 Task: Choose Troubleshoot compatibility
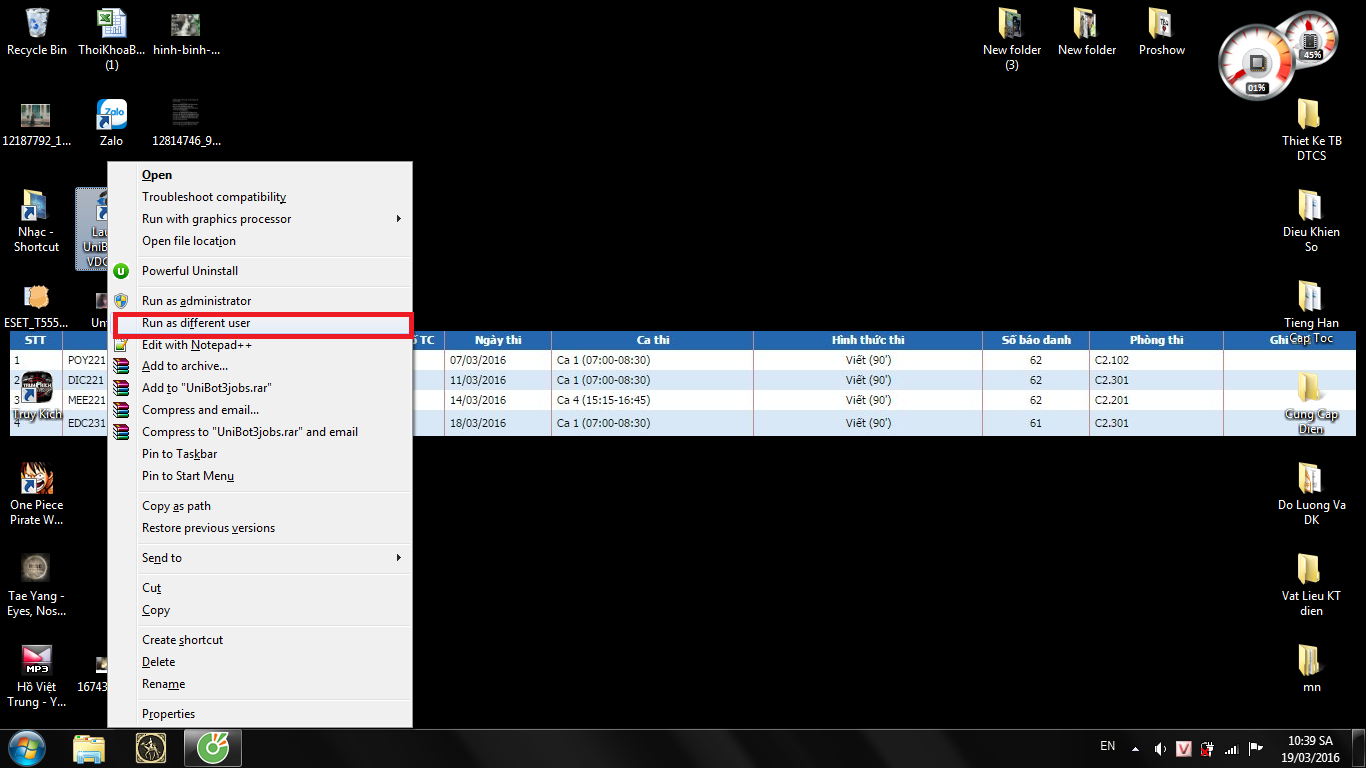pyautogui.click(x=260, y=197)
